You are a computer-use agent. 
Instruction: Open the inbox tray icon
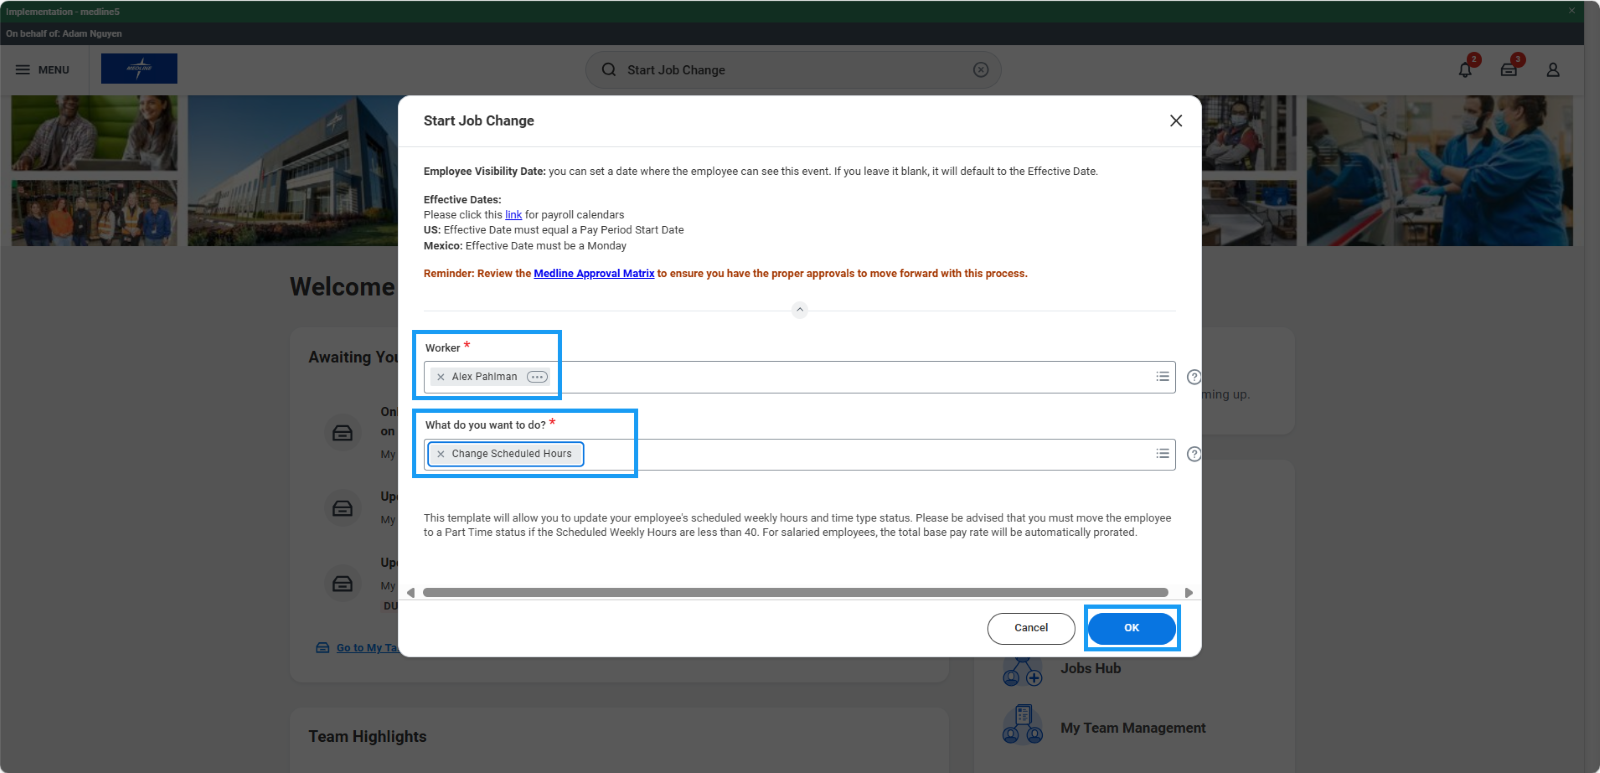1509,70
